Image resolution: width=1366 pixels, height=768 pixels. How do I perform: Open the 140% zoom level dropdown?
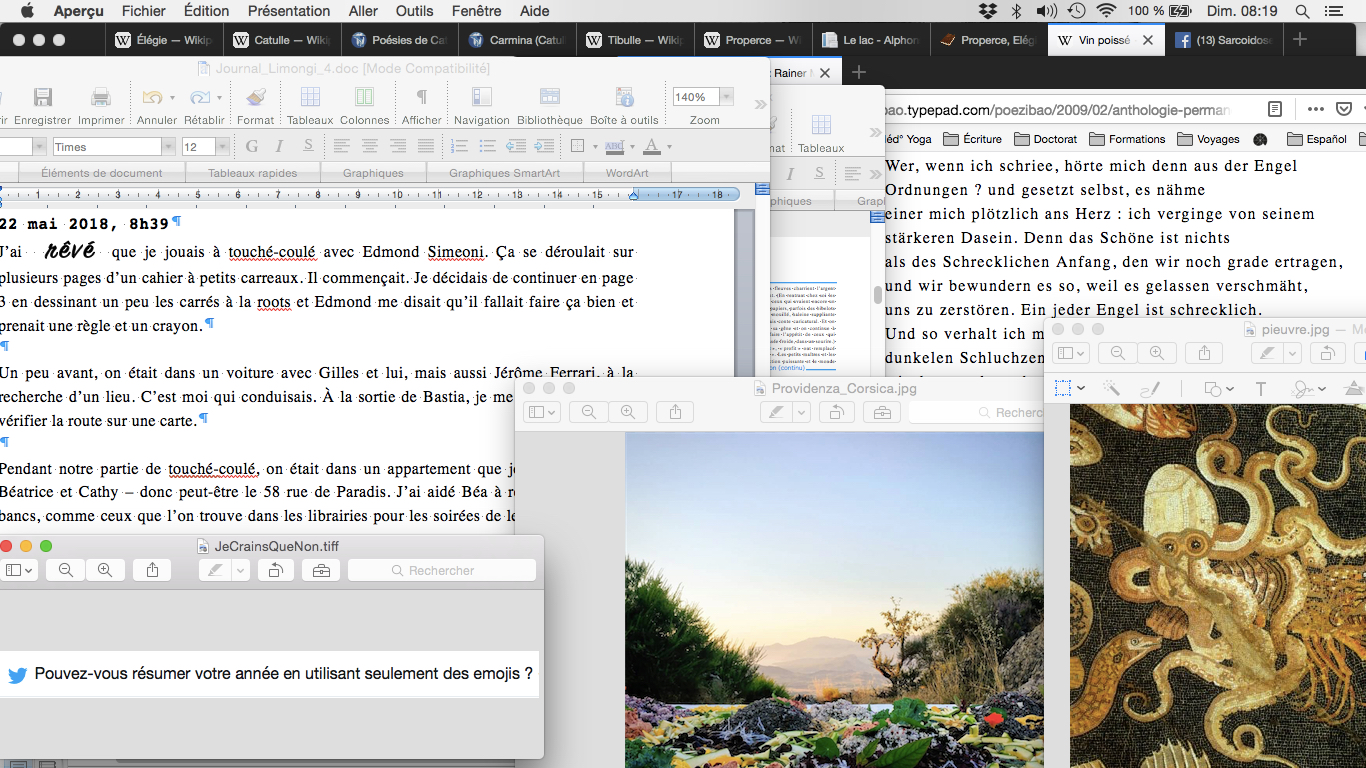tap(726, 97)
